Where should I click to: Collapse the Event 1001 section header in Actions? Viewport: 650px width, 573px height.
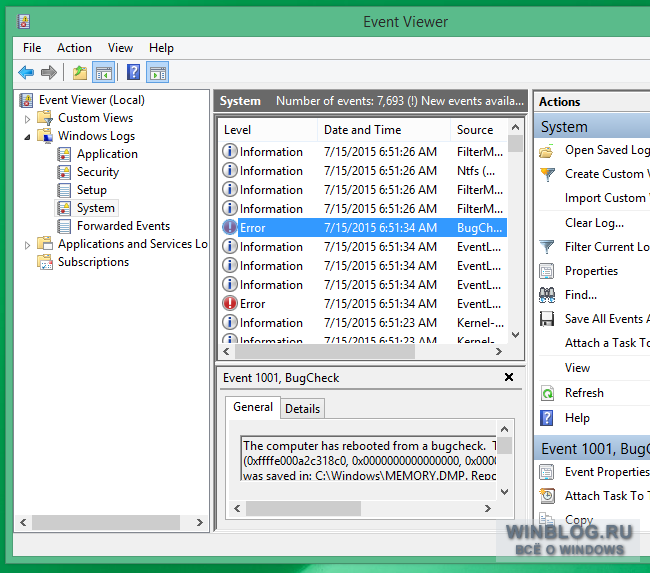pyautogui.click(x=594, y=449)
